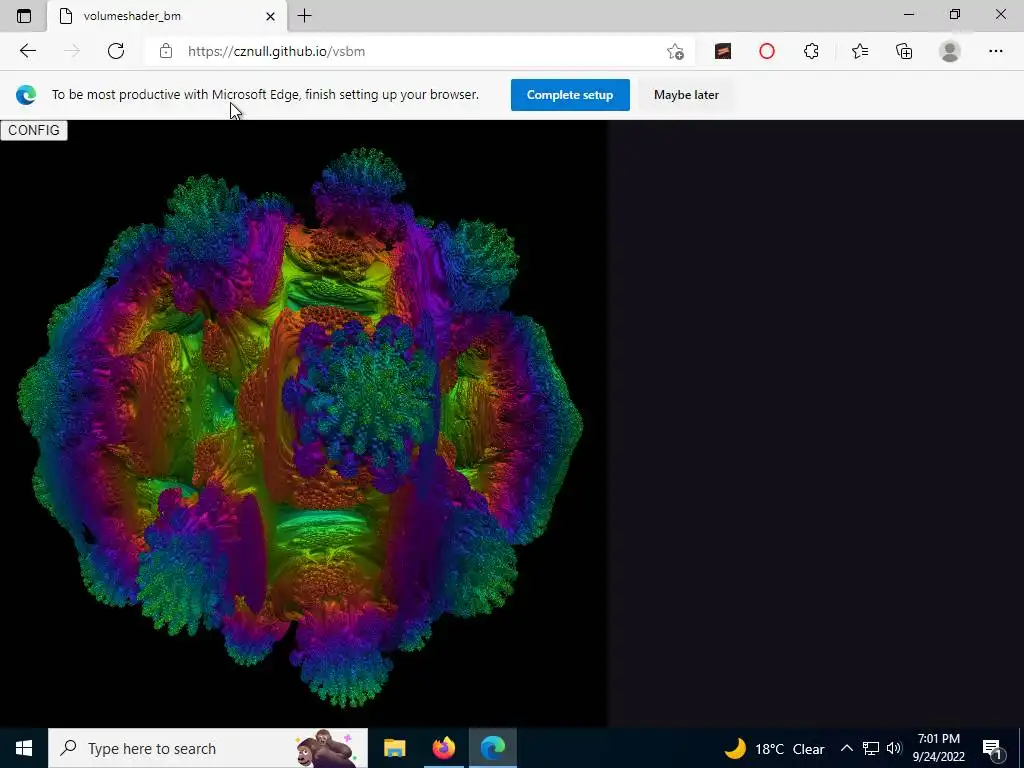This screenshot has height=768, width=1024.
Task: Open File Explorer from taskbar
Action: tap(394, 748)
